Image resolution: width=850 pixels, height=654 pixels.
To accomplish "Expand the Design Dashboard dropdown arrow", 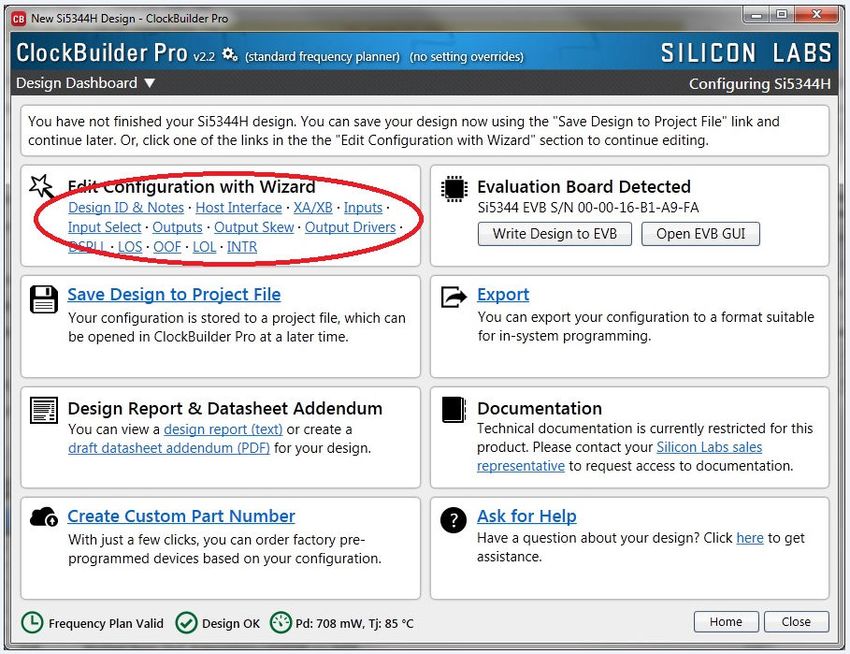I will (x=150, y=83).
